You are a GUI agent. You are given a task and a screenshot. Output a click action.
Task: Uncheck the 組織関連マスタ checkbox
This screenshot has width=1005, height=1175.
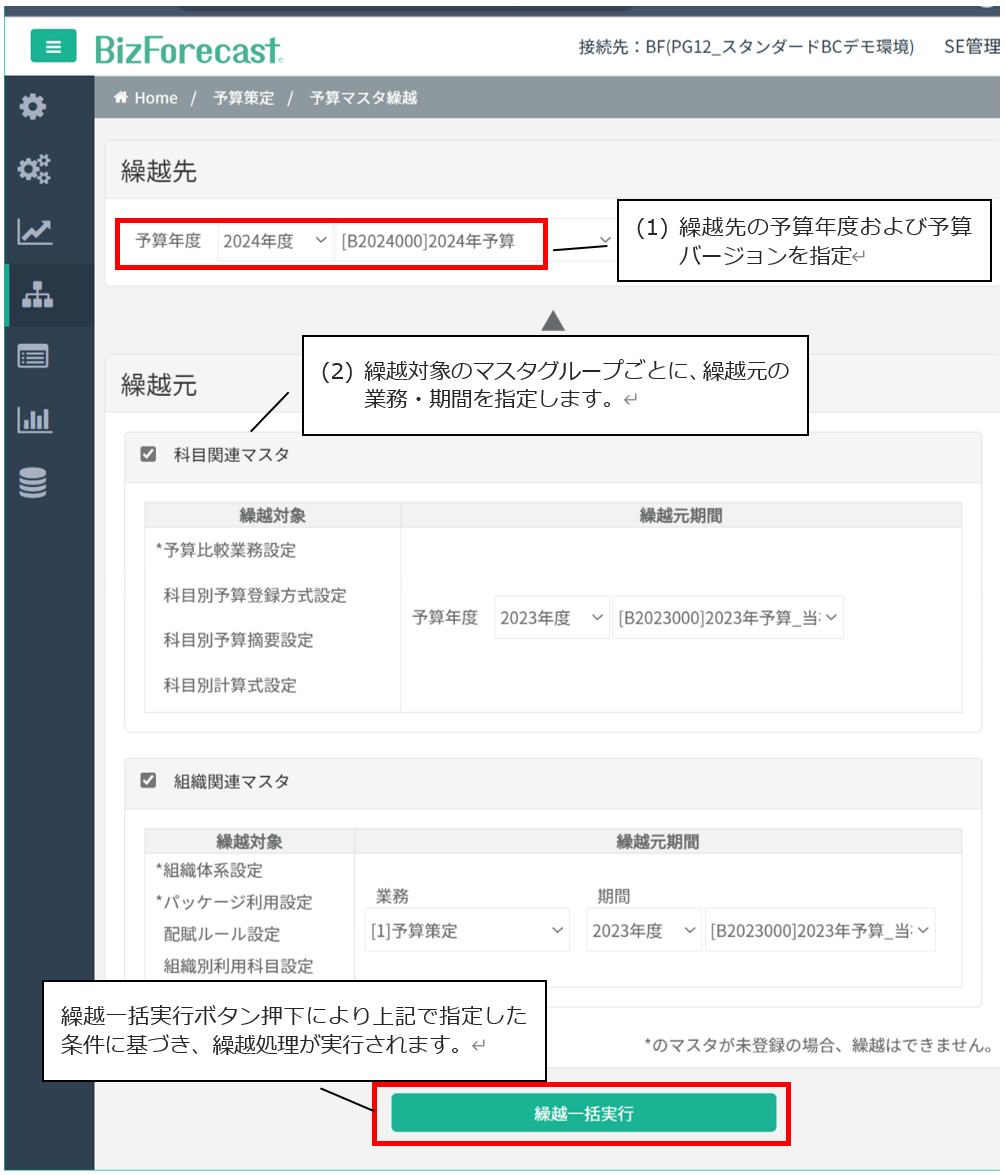point(149,781)
